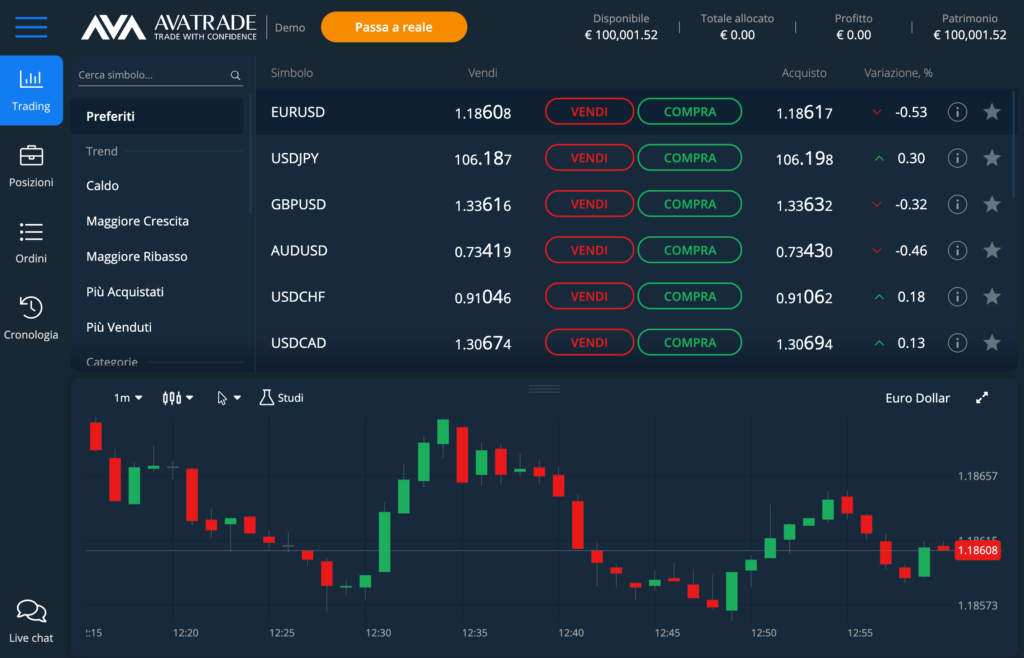
Task: Open the candlestick chart type dropdown
Action: 177,397
